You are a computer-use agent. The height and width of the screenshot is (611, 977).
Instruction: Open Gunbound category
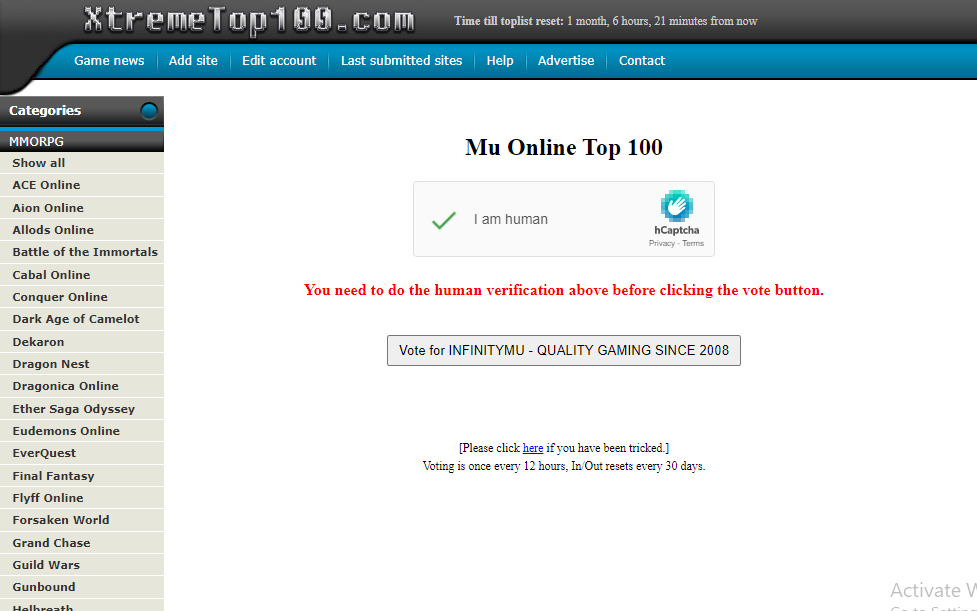pyautogui.click(x=82, y=587)
